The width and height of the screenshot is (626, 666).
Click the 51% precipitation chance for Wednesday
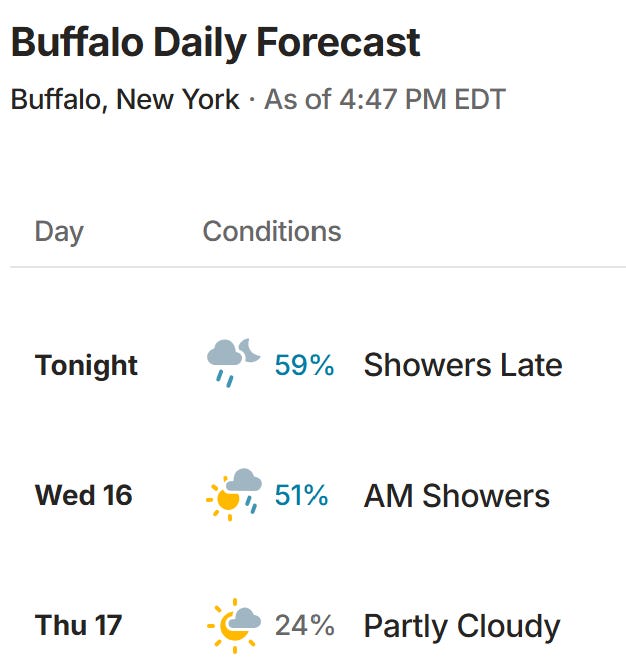coord(301,495)
